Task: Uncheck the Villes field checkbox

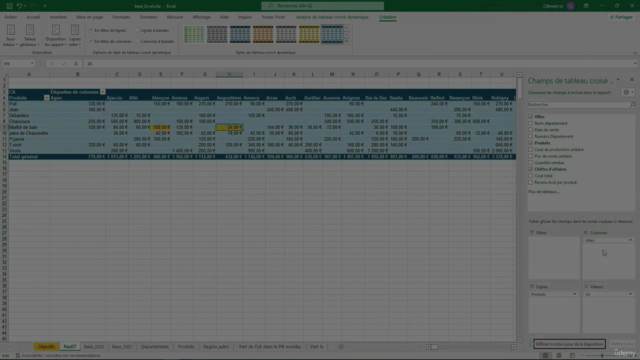Action: 531,117
